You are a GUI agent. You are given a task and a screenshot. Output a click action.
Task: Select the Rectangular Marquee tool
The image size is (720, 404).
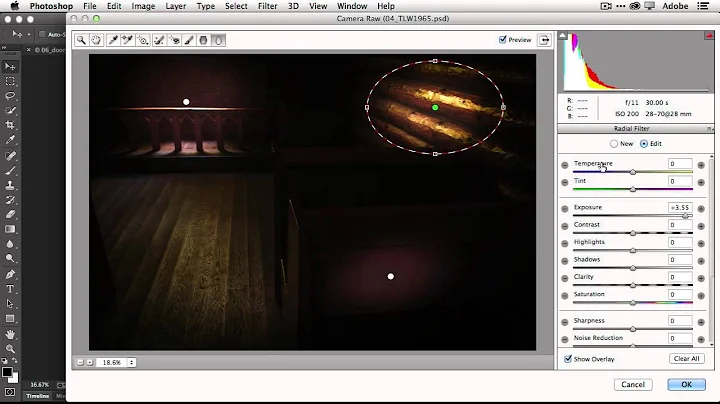(10, 81)
